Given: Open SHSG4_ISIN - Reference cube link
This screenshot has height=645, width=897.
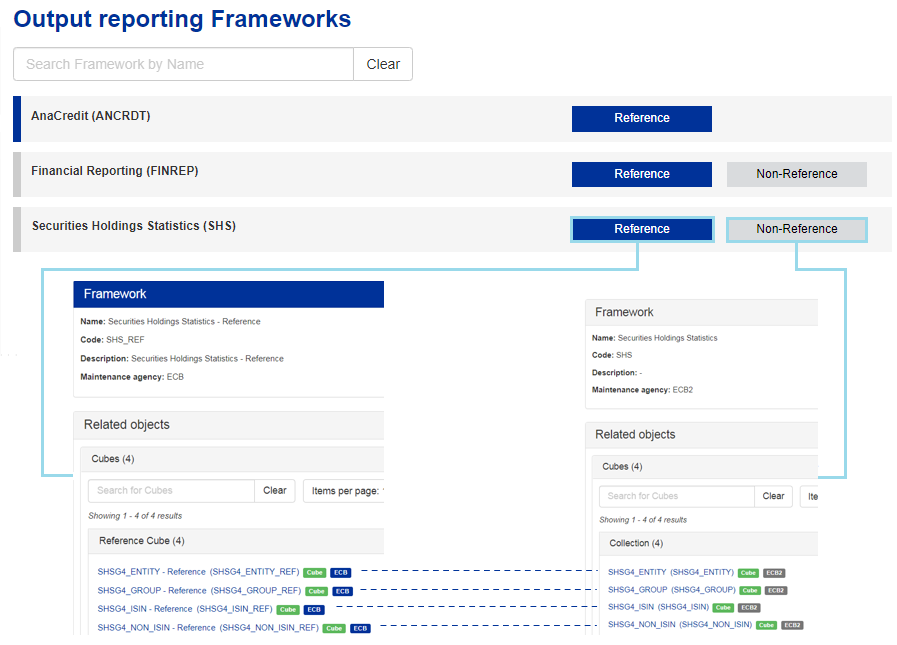Looking at the screenshot, I should coord(185,609).
